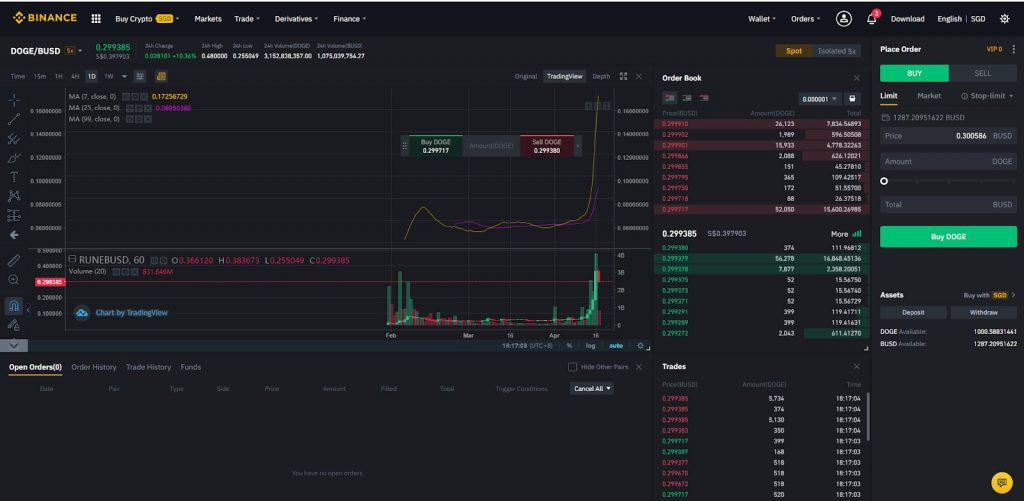The image size is (1024, 501).
Task: Toggle the lock drawings tool
Action: 14,325
